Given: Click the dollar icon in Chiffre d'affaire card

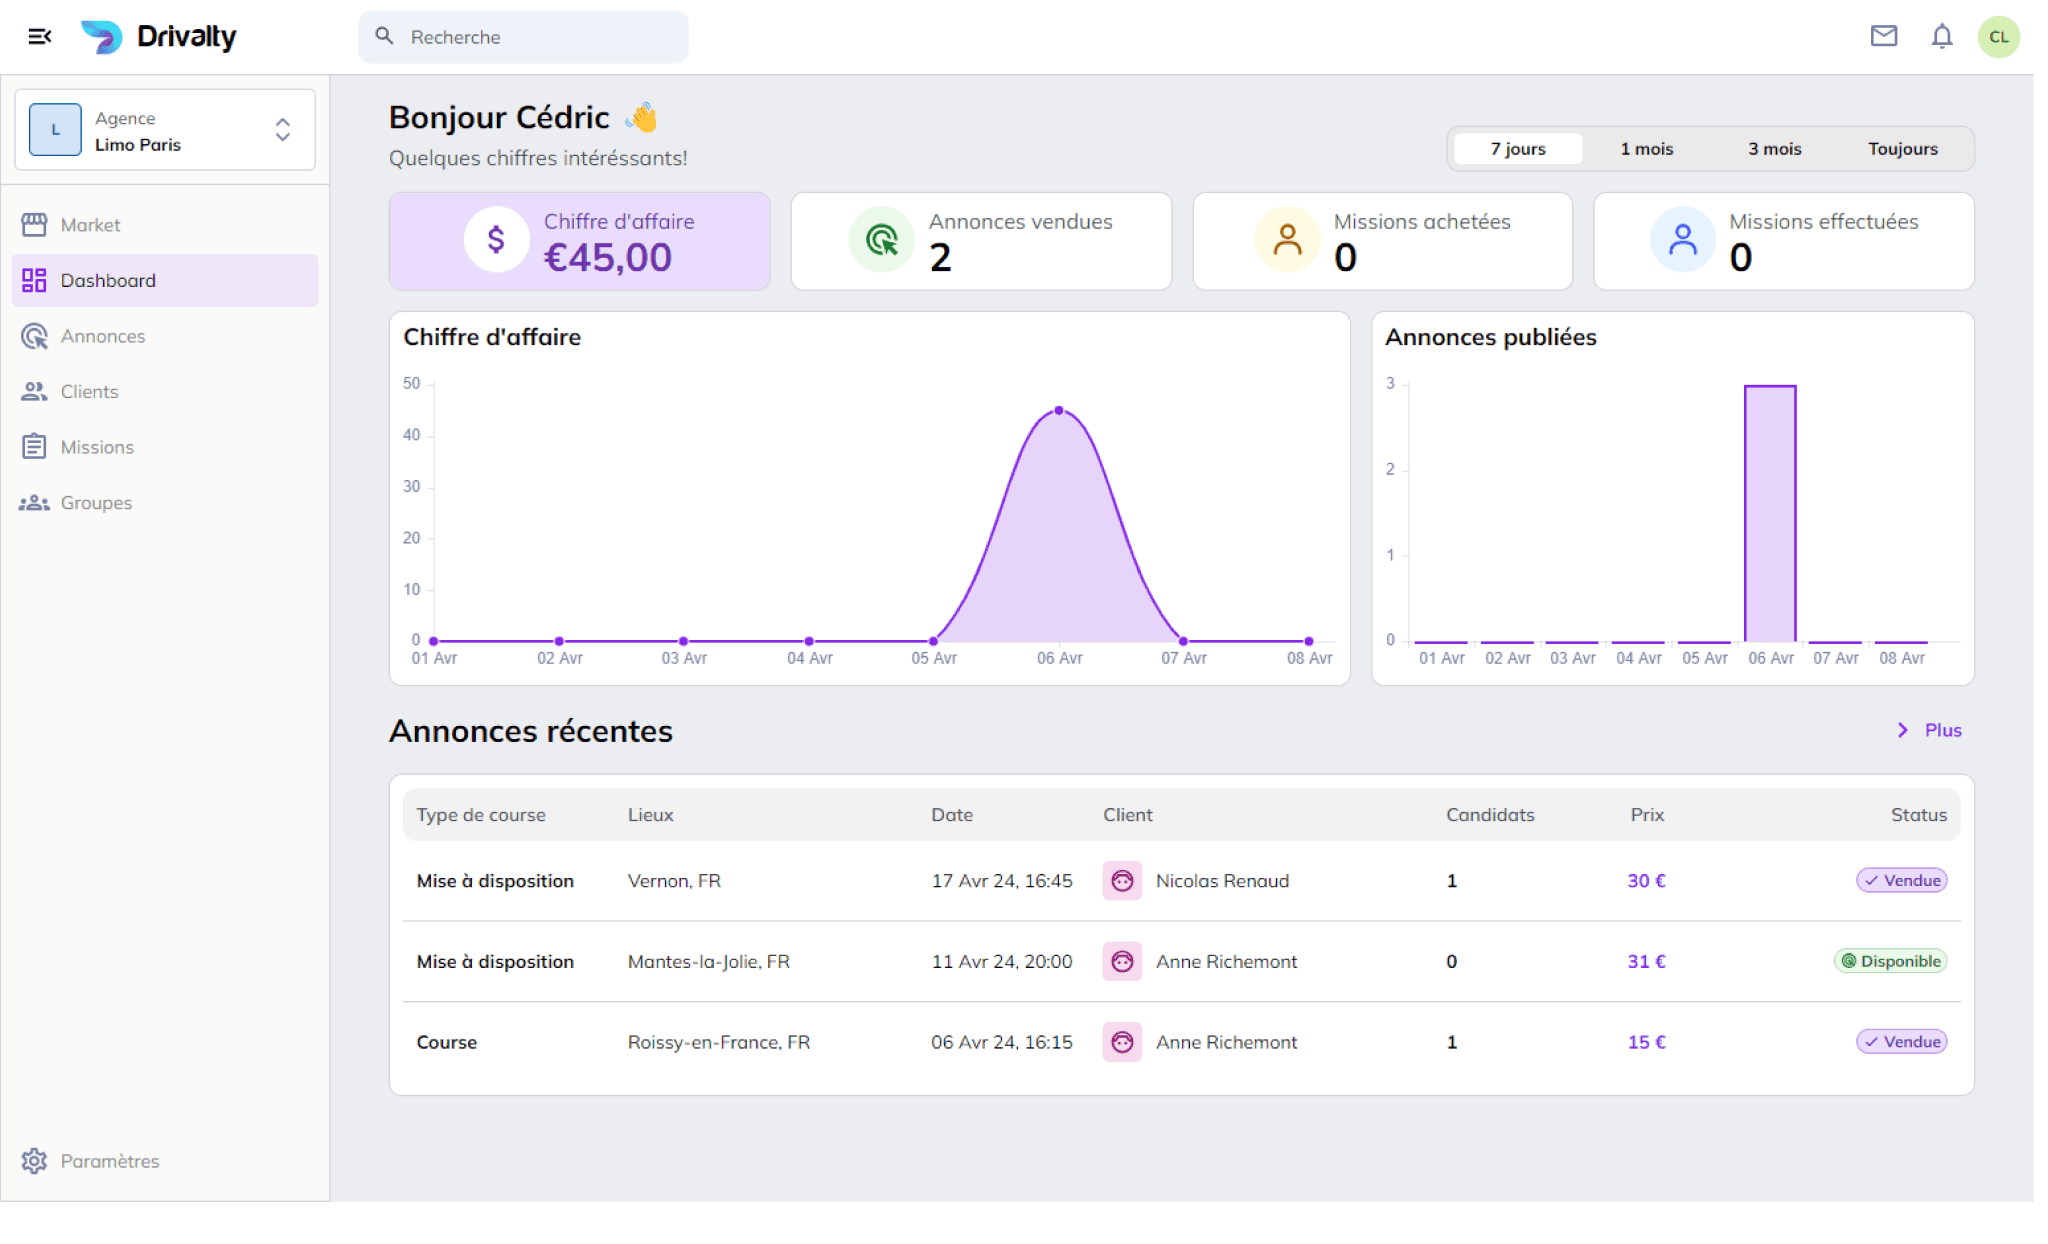Looking at the screenshot, I should 496,240.
